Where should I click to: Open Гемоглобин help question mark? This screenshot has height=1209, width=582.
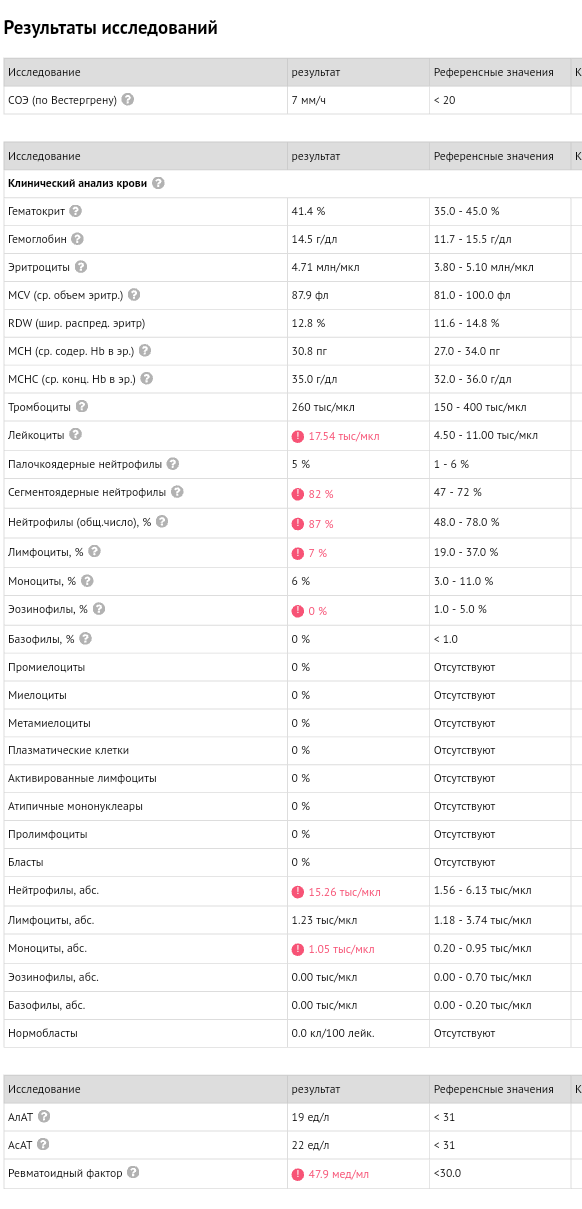[77, 239]
